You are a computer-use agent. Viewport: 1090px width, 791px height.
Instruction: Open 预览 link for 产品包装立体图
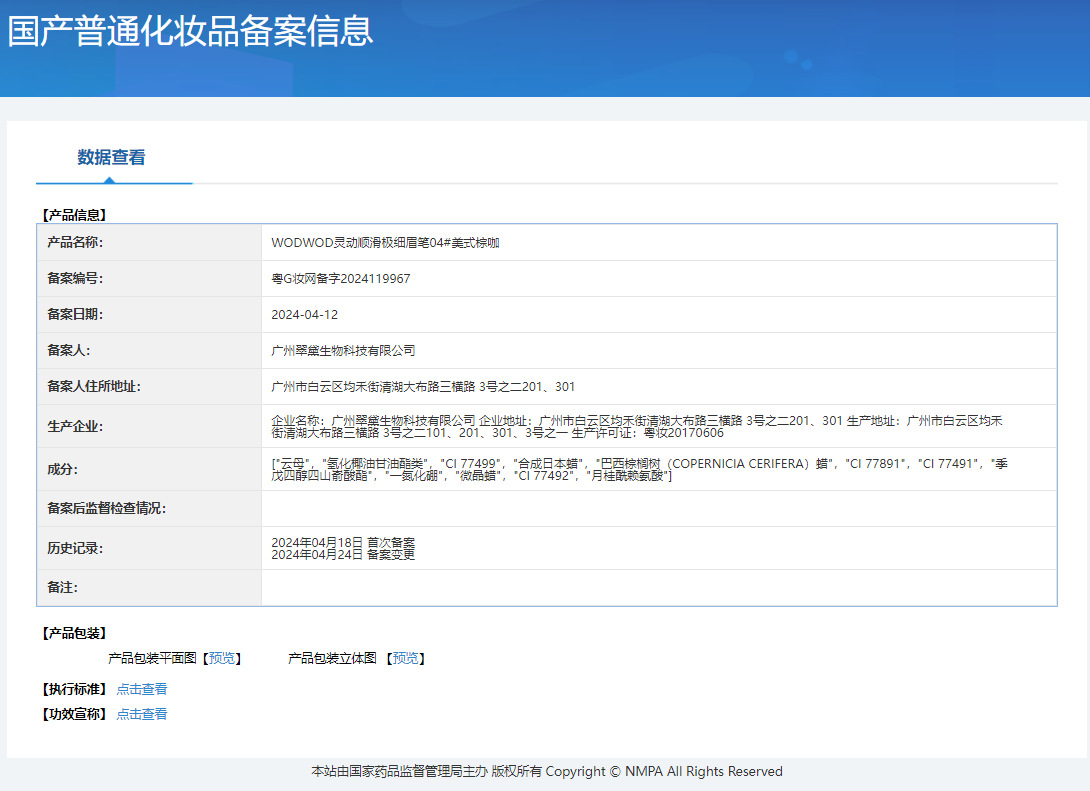405,658
